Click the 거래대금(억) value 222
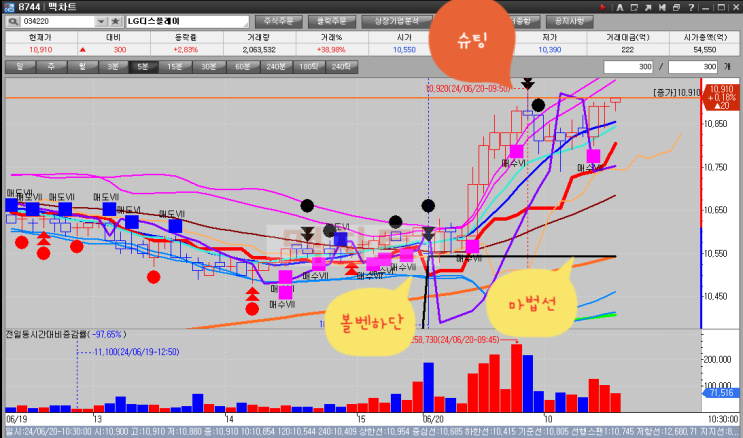Screen dimensions: 743x438 pyautogui.click(x=627, y=50)
